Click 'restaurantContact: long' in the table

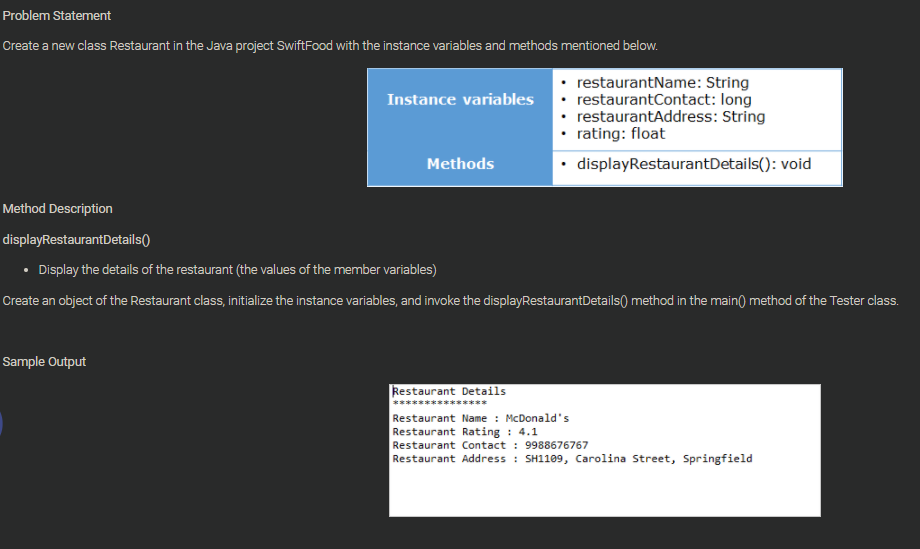point(664,100)
